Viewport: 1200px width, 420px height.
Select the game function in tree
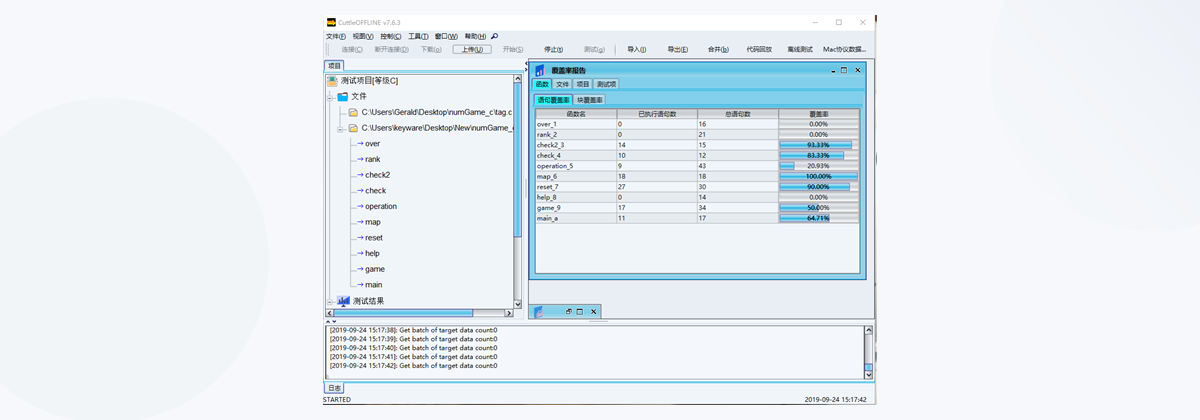click(375, 269)
